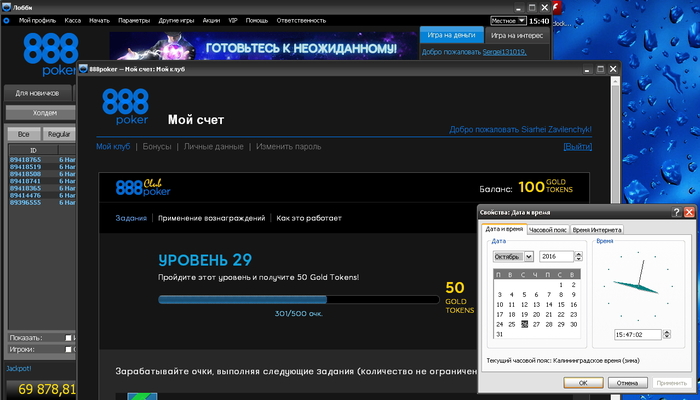Increase time with the up spinner arrow
700x400 pixels.
(x=667, y=332)
